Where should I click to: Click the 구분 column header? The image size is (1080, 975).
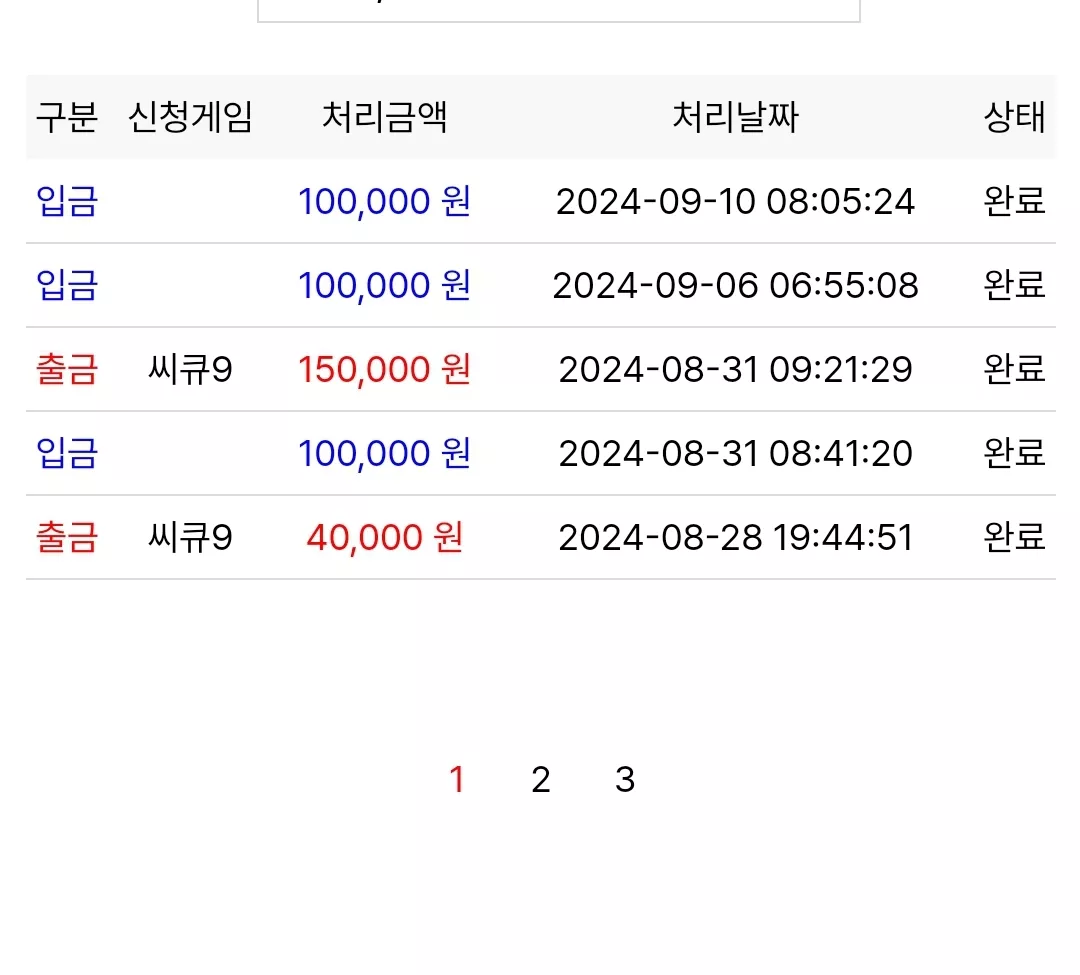[x=67, y=117]
